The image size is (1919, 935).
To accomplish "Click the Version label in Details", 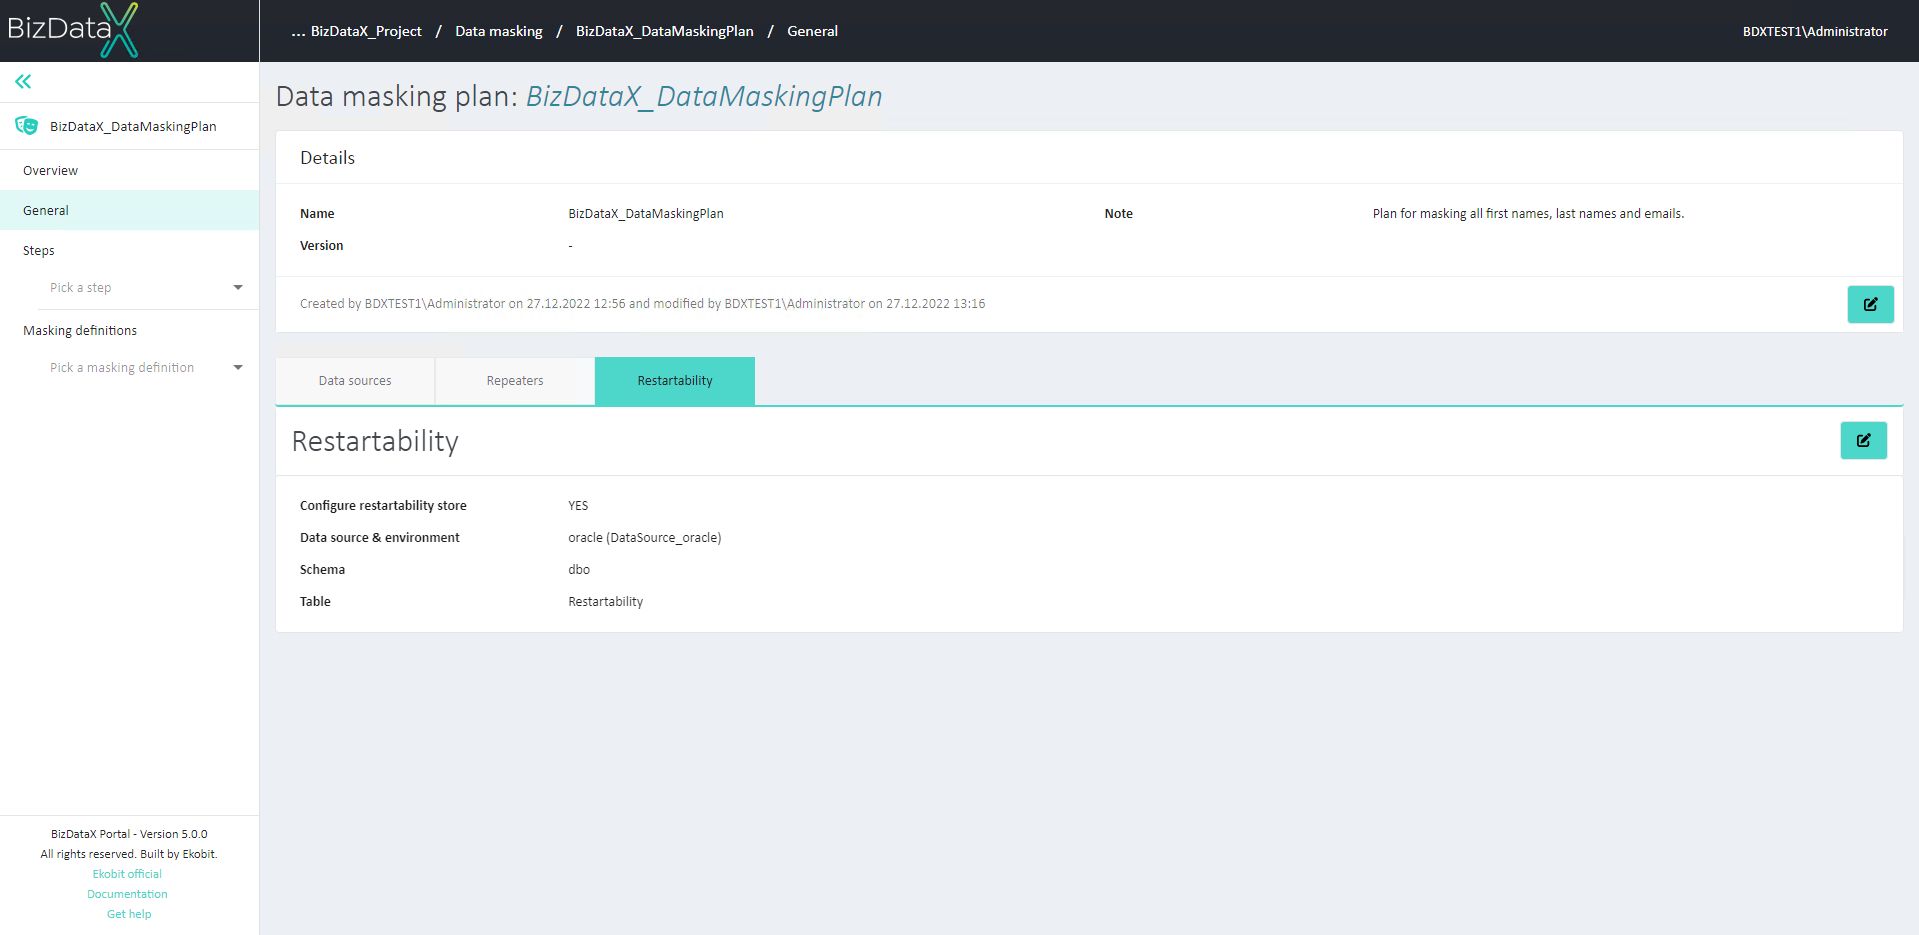I will [322, 246].
